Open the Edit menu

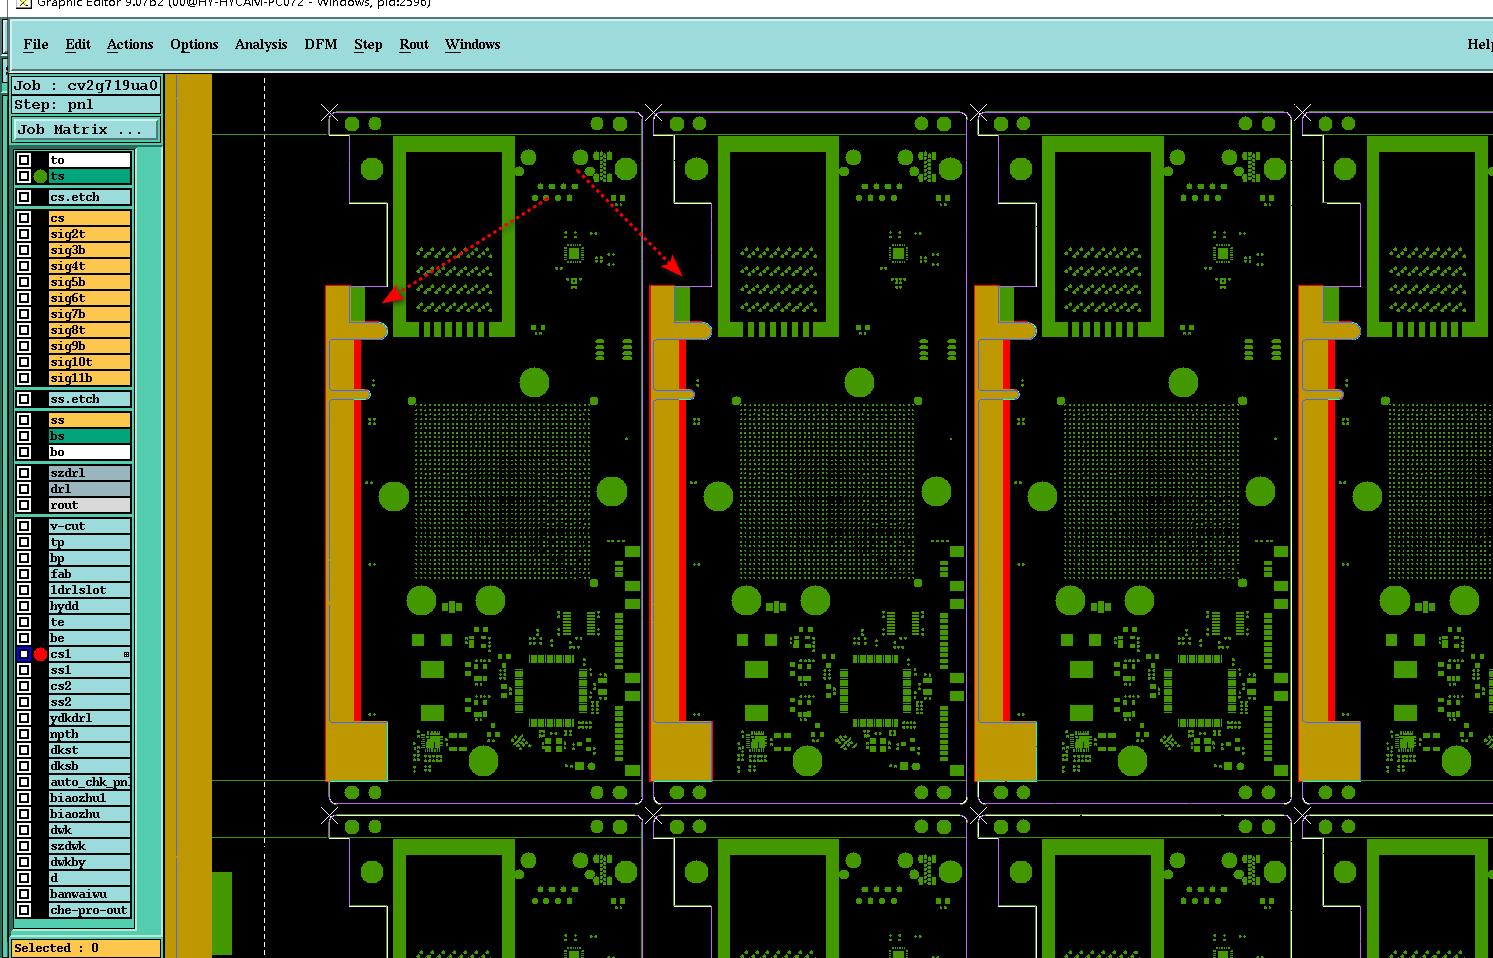(78, 44)
